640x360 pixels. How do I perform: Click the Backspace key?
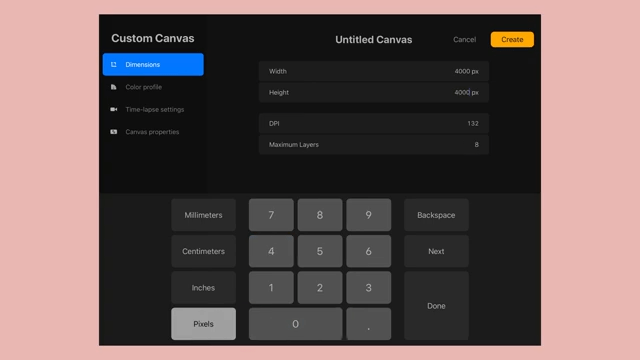click(436, 215)
